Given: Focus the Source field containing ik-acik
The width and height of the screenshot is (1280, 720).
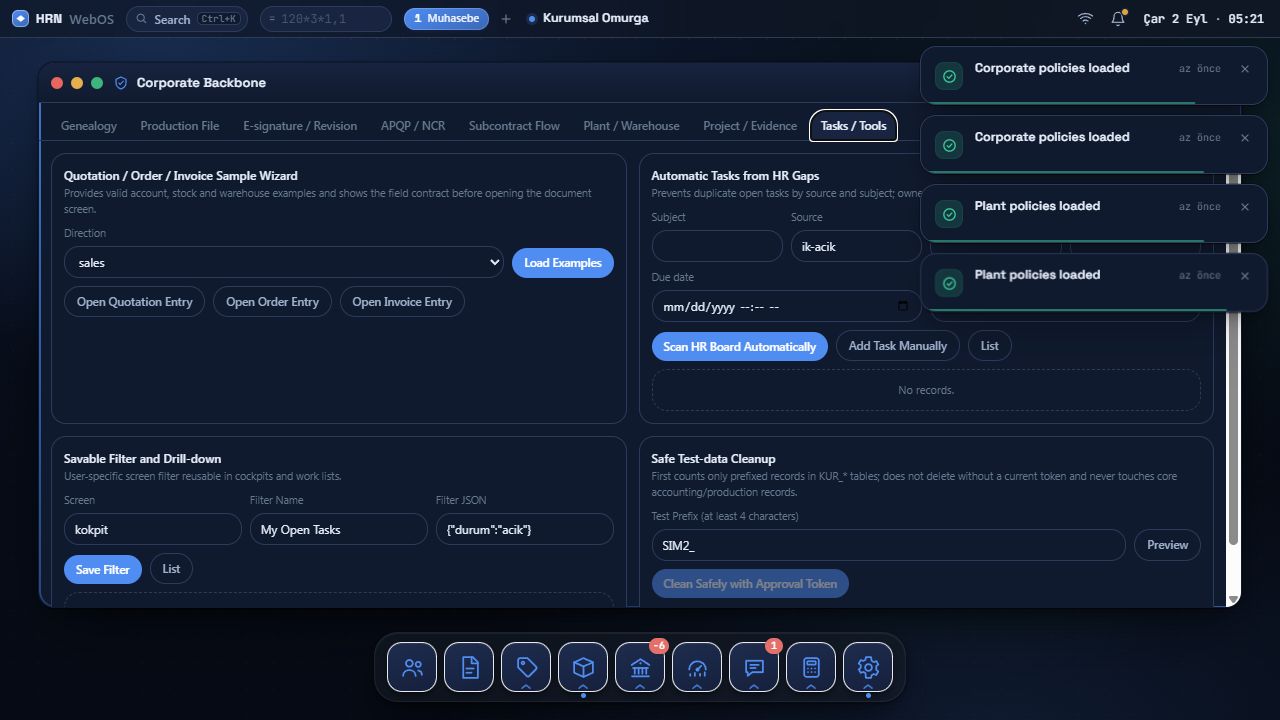Looking at the screenshot, I should 856,246.
